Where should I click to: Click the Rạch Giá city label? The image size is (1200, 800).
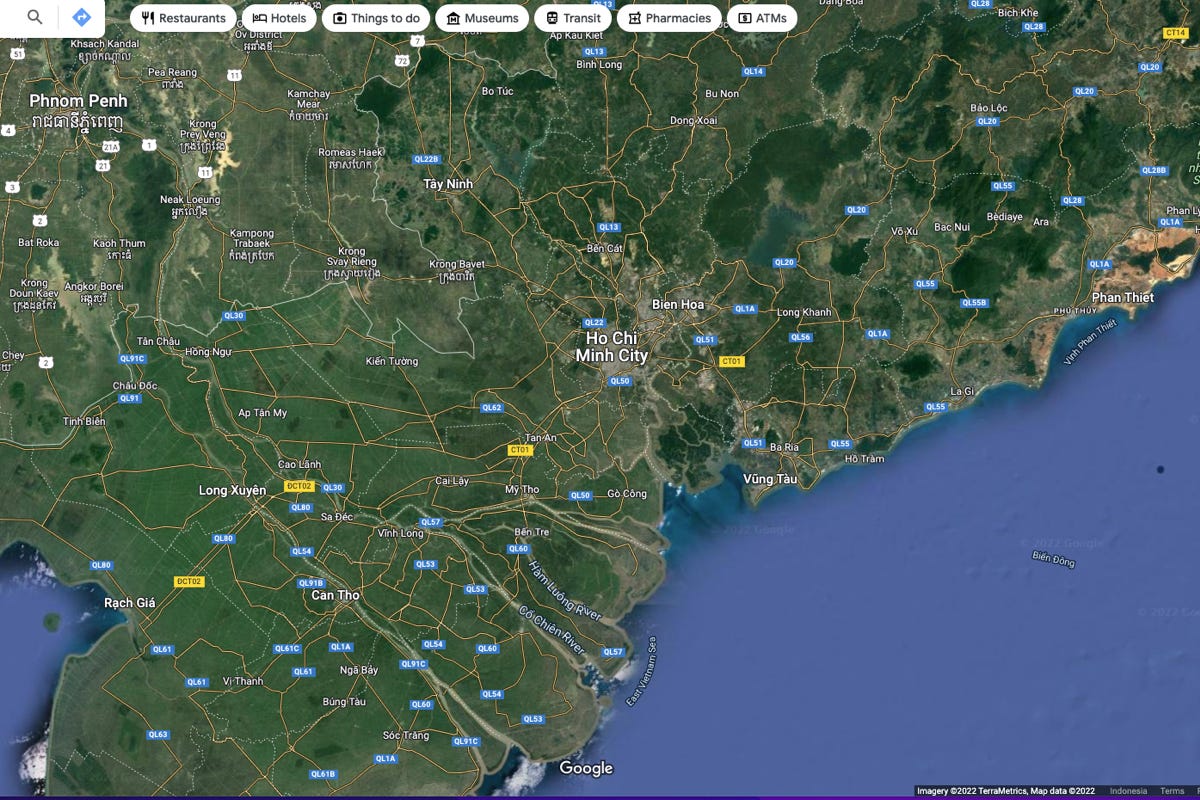(x=130, y=603)
